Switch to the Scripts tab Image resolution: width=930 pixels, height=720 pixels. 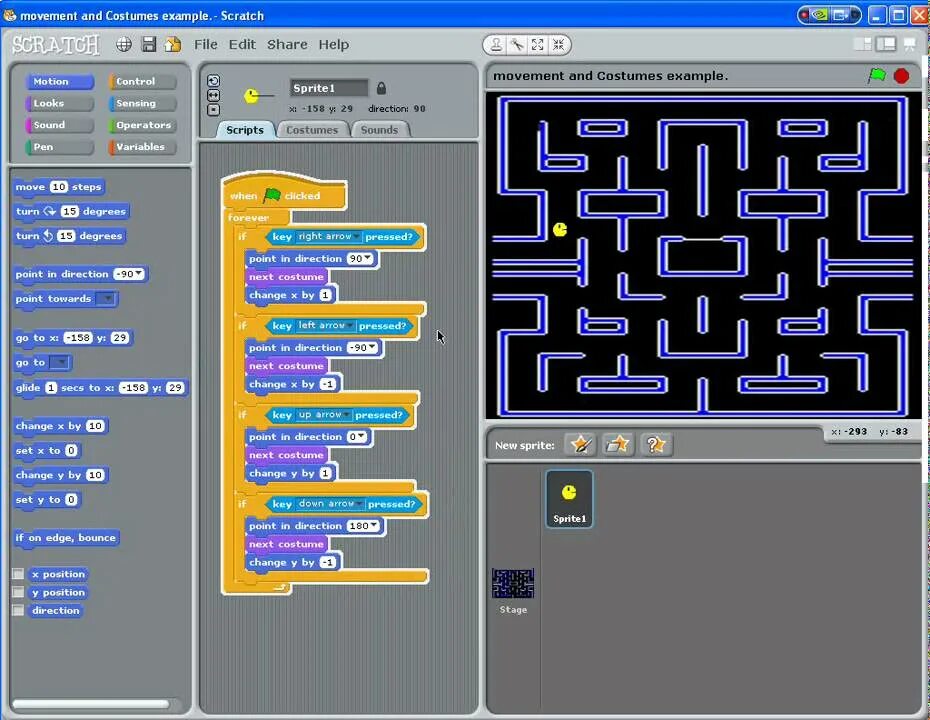pos(244,130)
